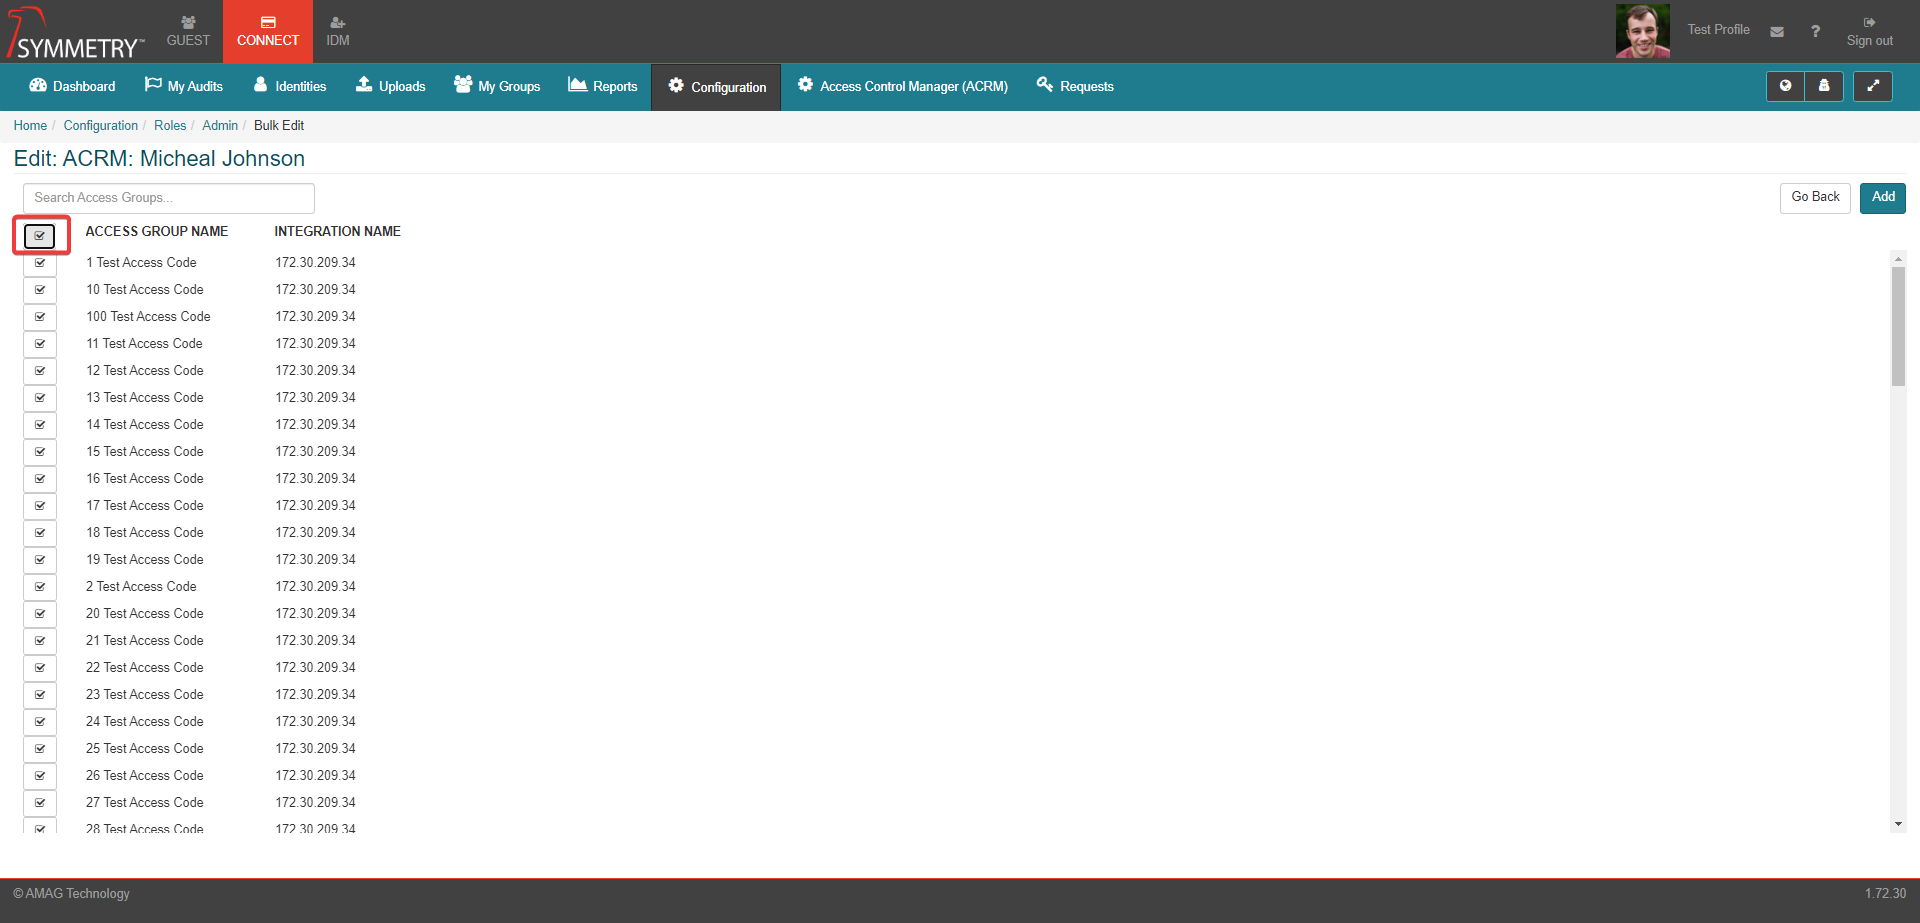Click the user profile photo
1920x923 pixels.
coord(1642,31)
